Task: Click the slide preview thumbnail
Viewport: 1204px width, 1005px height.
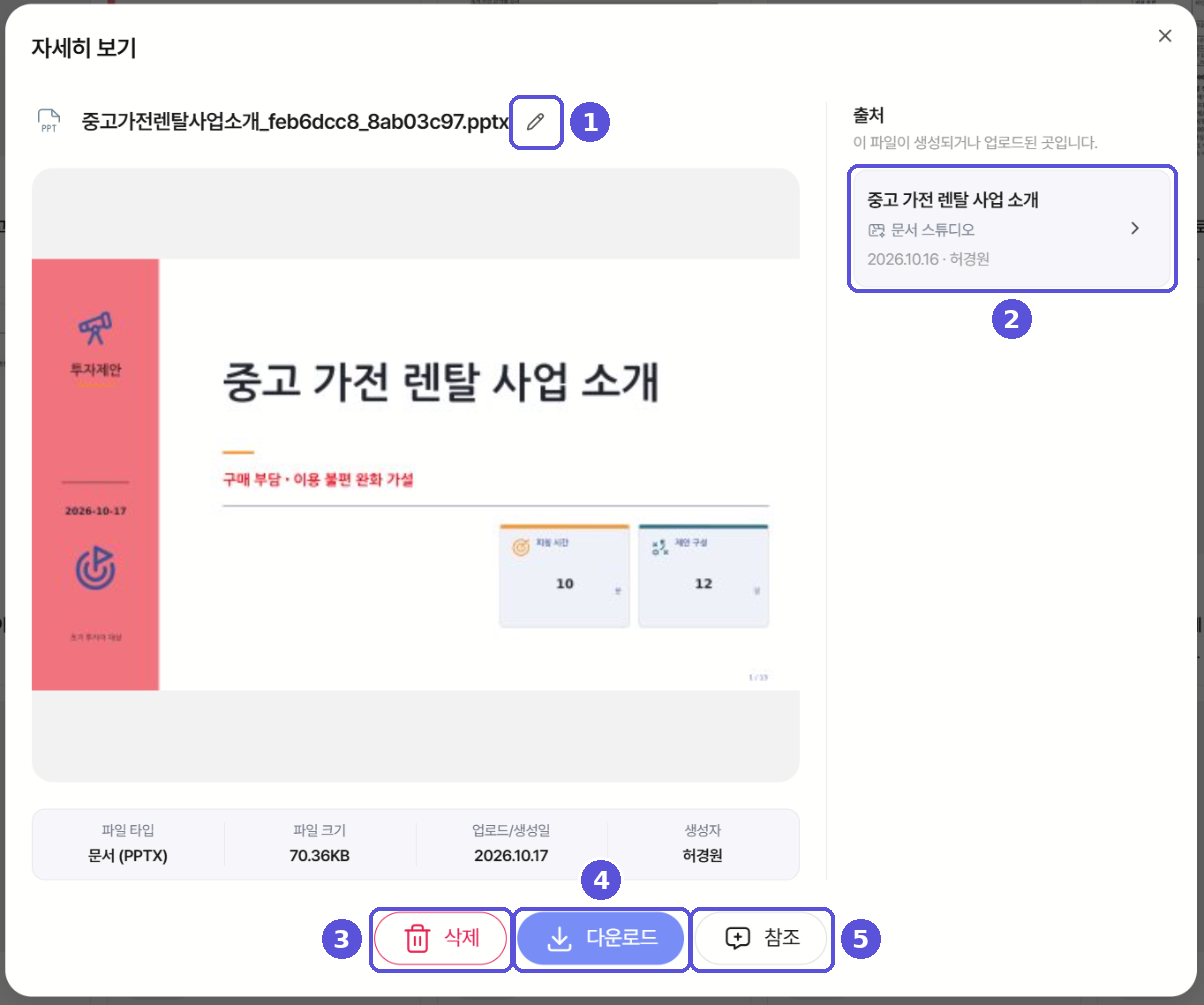Action: (x=415, y=474)
